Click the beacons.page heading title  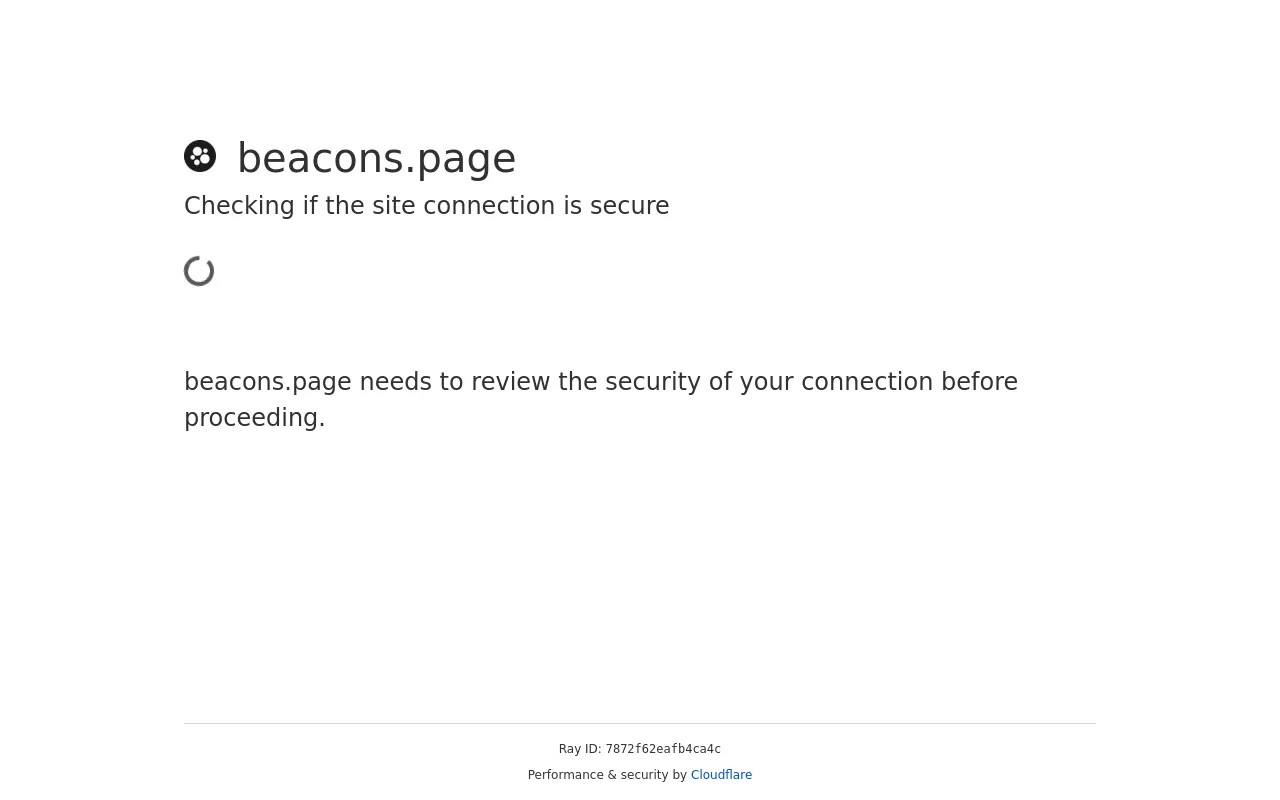pos(376,158)
